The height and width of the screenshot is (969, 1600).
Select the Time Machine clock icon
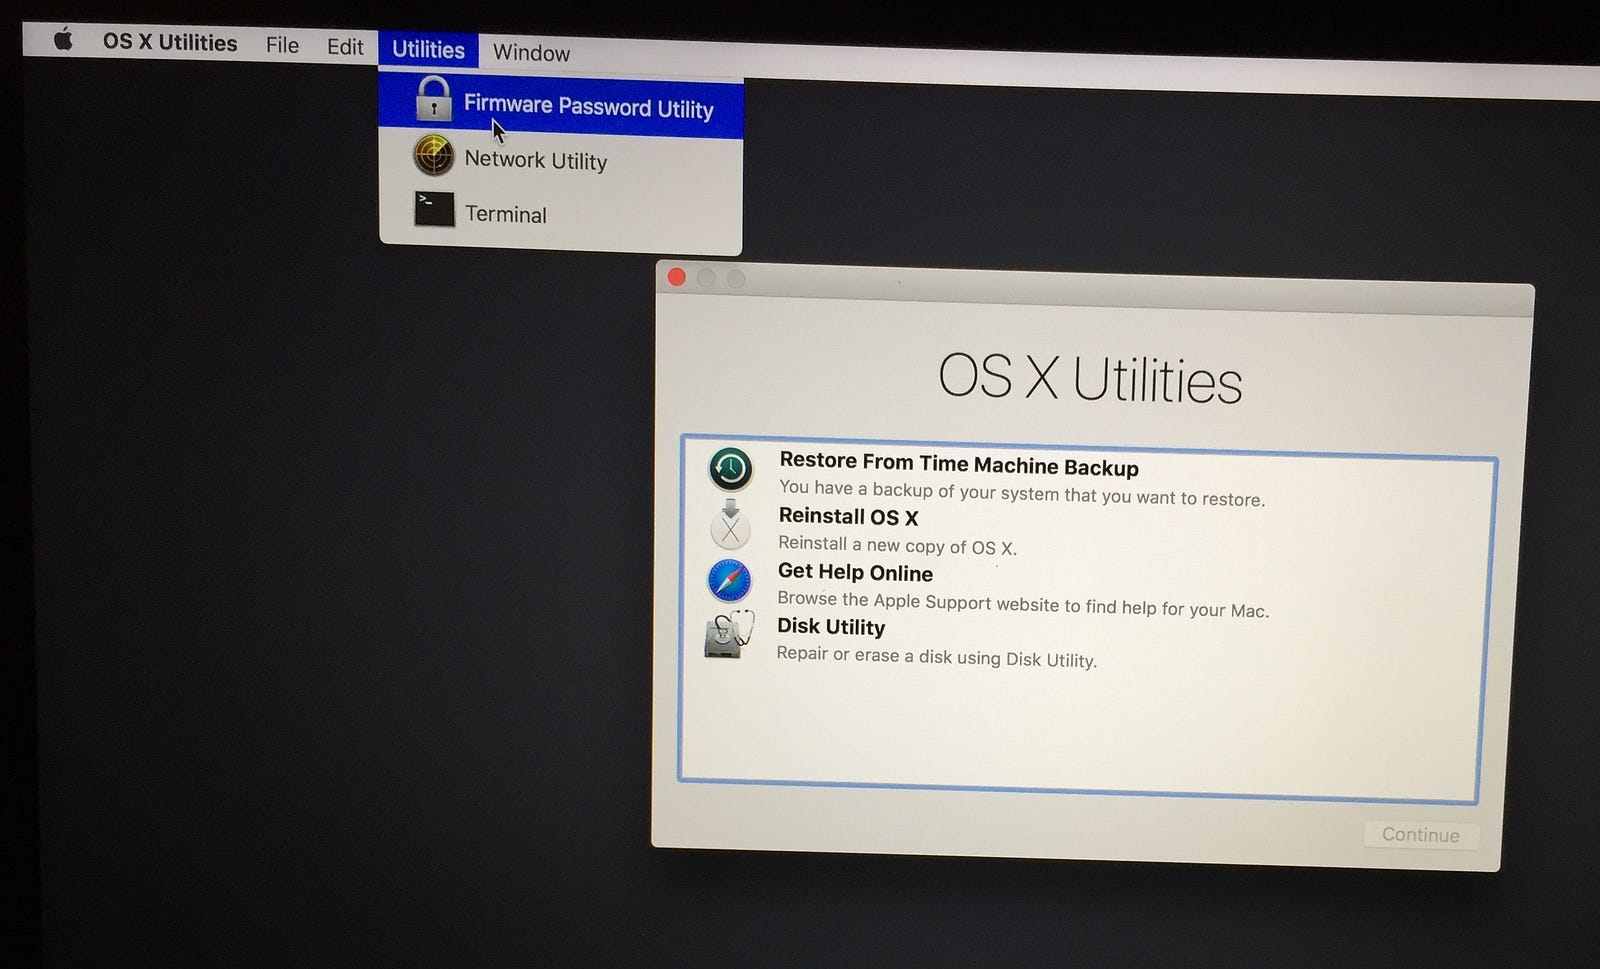tap(731, 468)
